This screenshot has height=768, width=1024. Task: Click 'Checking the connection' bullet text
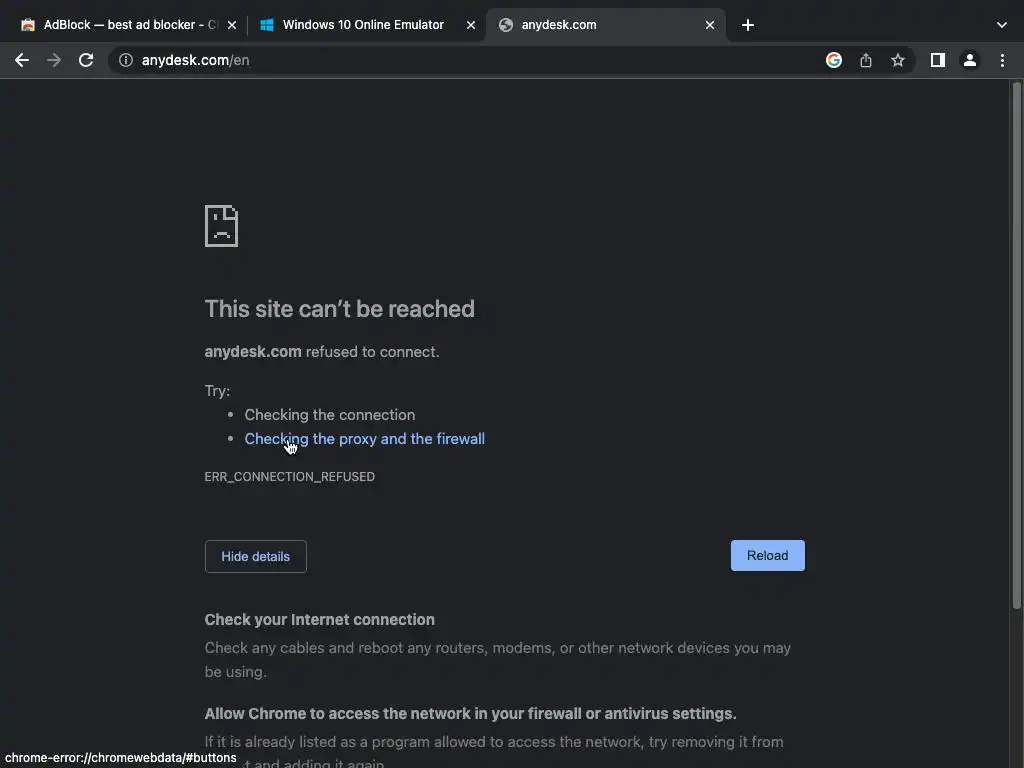tap(330, 415)
